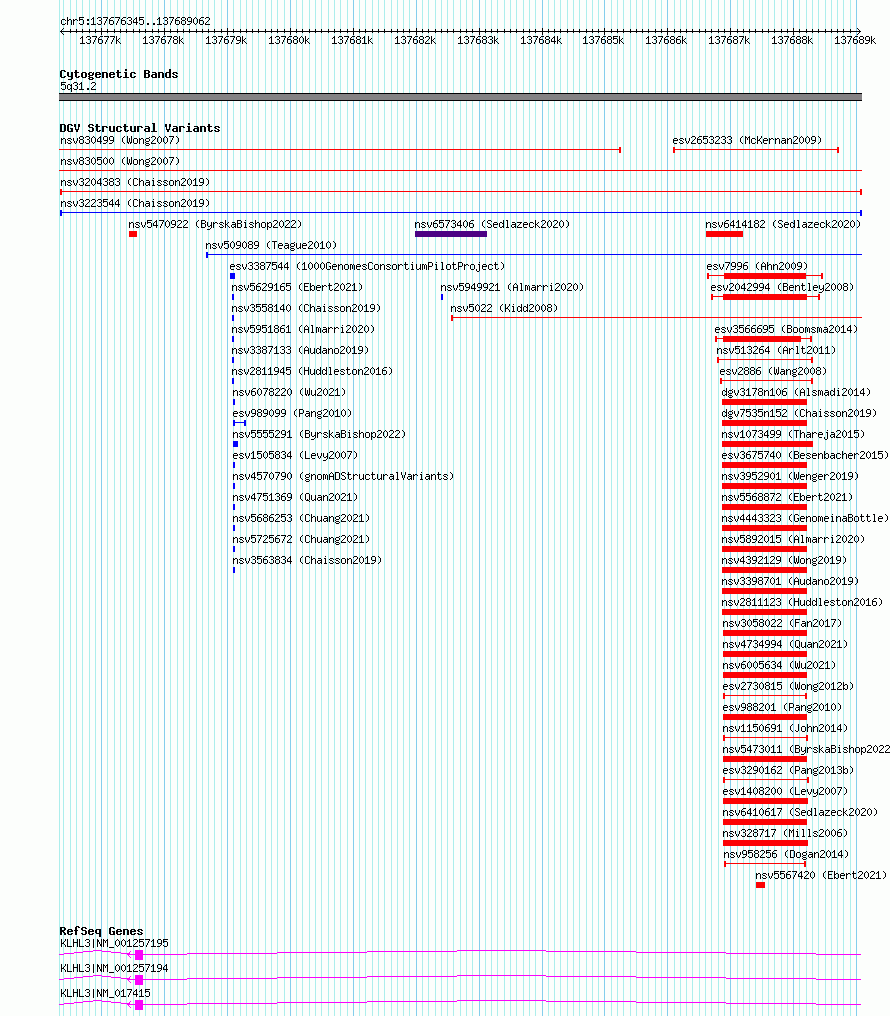Select the nsv3058022 (Fan2017) label
Screen dimensions: 890x1016
pos(782,623)
